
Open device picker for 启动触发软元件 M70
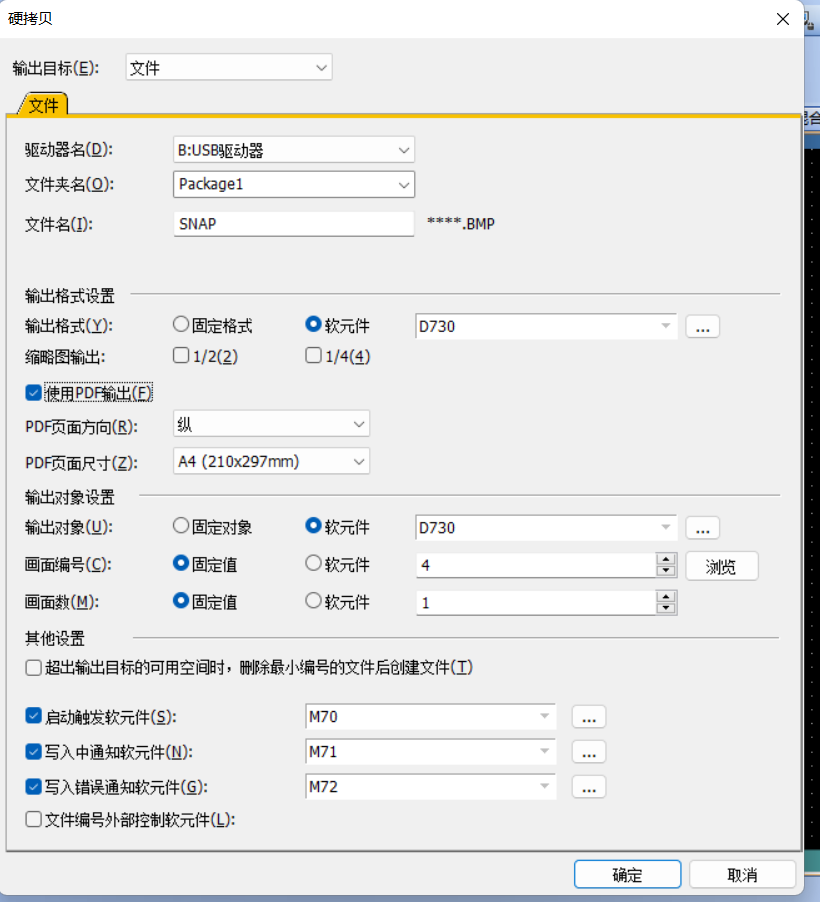(589, 717)
